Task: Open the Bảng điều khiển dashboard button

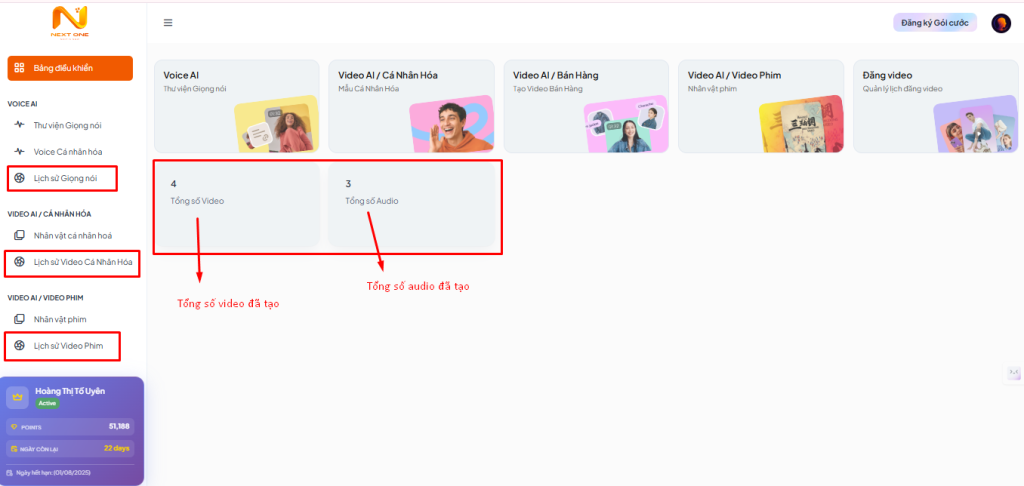Action: point(70,68)
